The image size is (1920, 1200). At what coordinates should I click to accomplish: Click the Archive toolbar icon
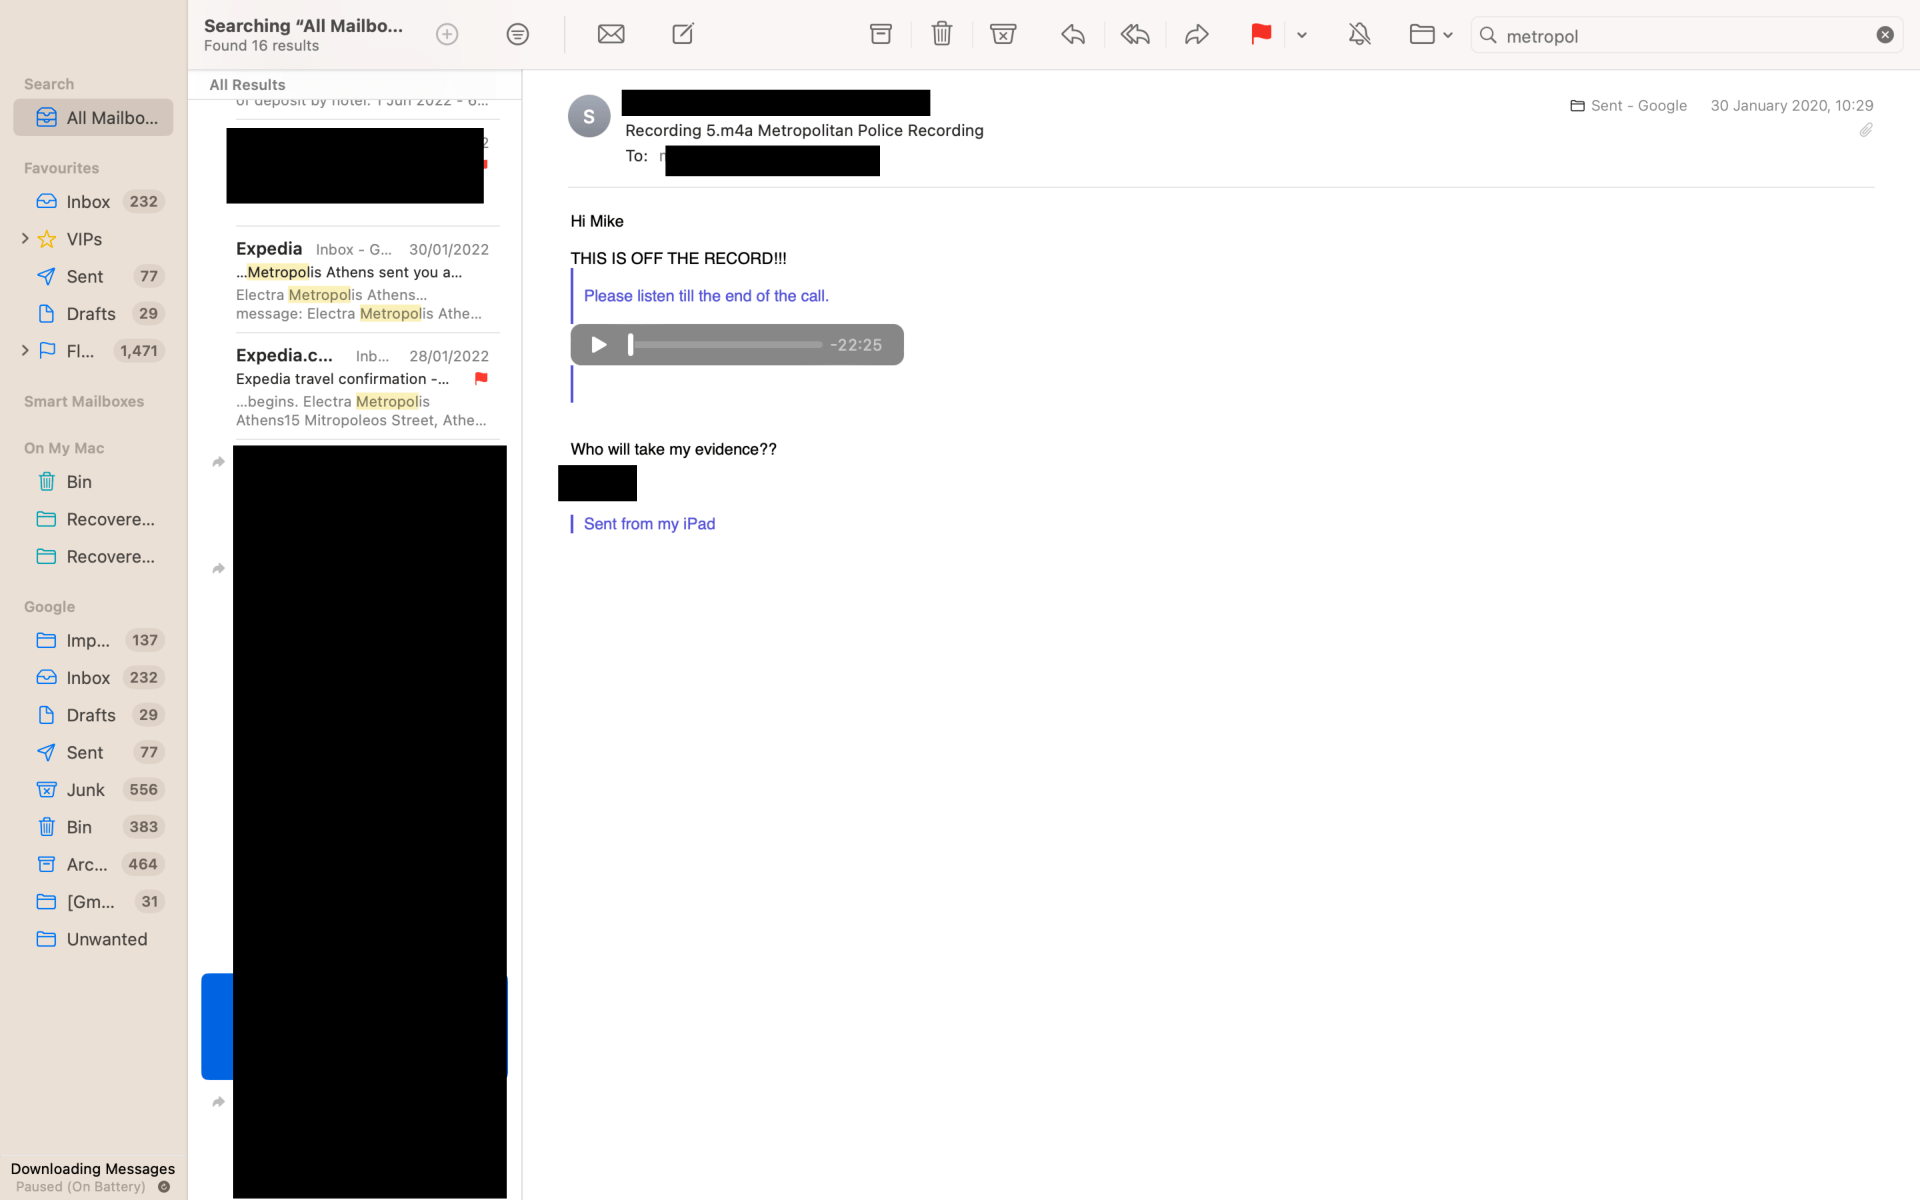880,34
